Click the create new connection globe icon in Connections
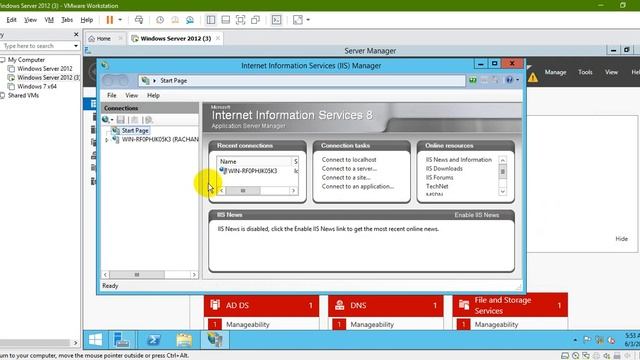640x360 pixels. (106, 120)
